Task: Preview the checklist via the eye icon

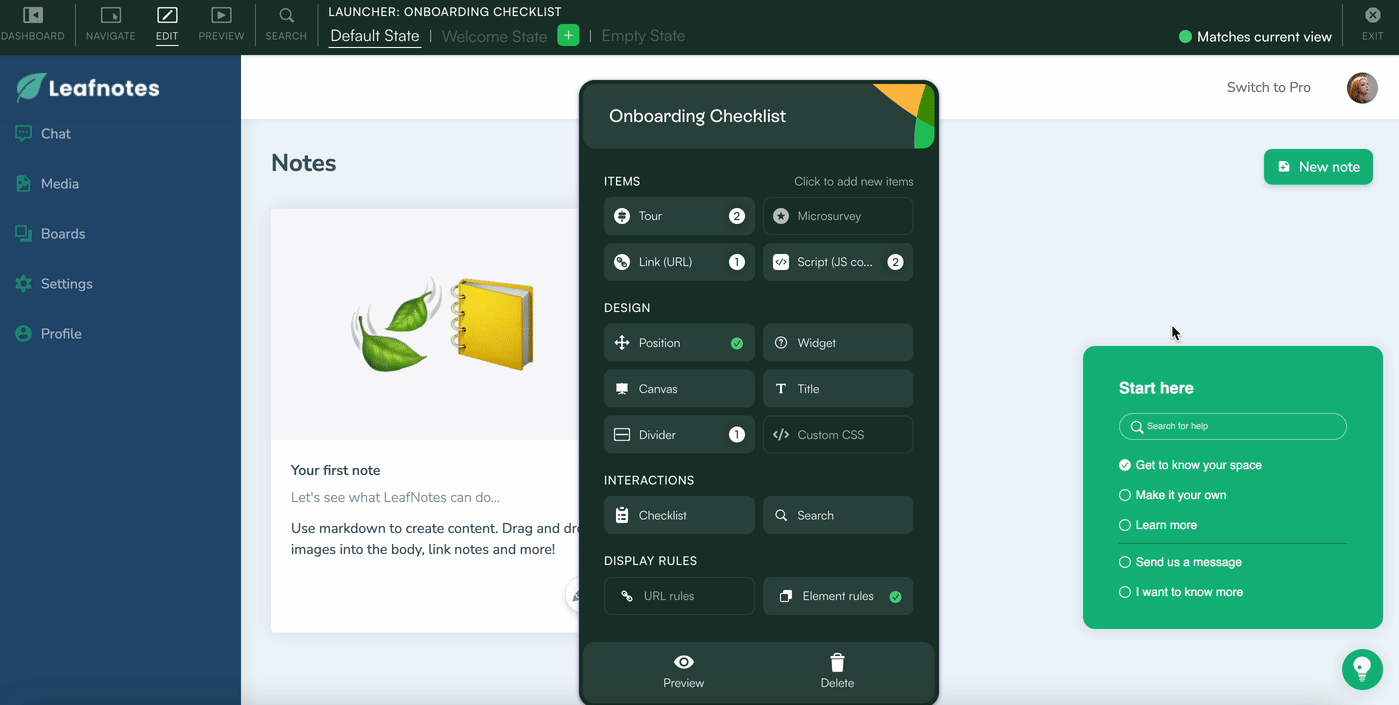Action: [683, 670]
